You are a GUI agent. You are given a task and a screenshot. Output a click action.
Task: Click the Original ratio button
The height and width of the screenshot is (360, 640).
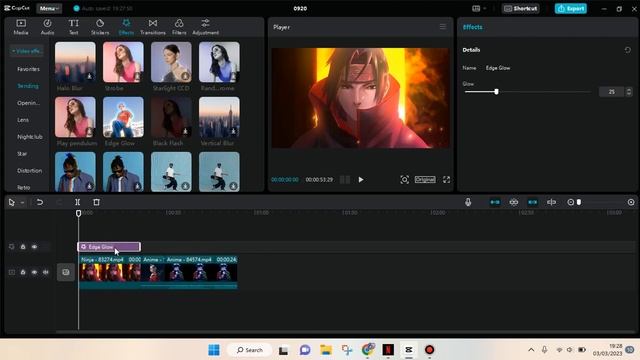[x=425, y=180]
